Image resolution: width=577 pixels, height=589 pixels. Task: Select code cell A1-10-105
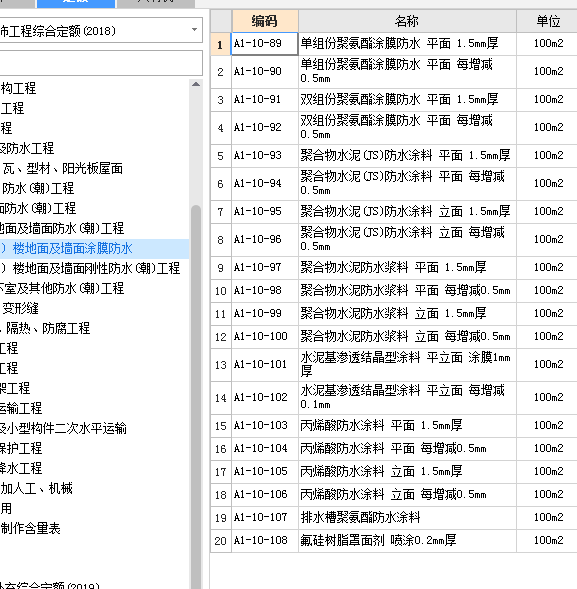(265, 472)
